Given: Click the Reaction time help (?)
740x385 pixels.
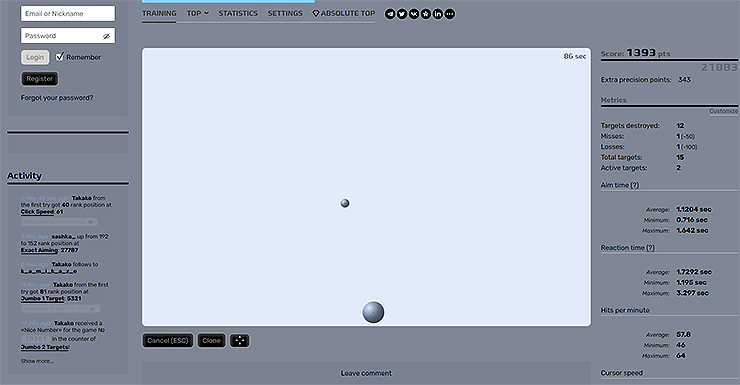Looking at the screenshot, I should 650,248.
